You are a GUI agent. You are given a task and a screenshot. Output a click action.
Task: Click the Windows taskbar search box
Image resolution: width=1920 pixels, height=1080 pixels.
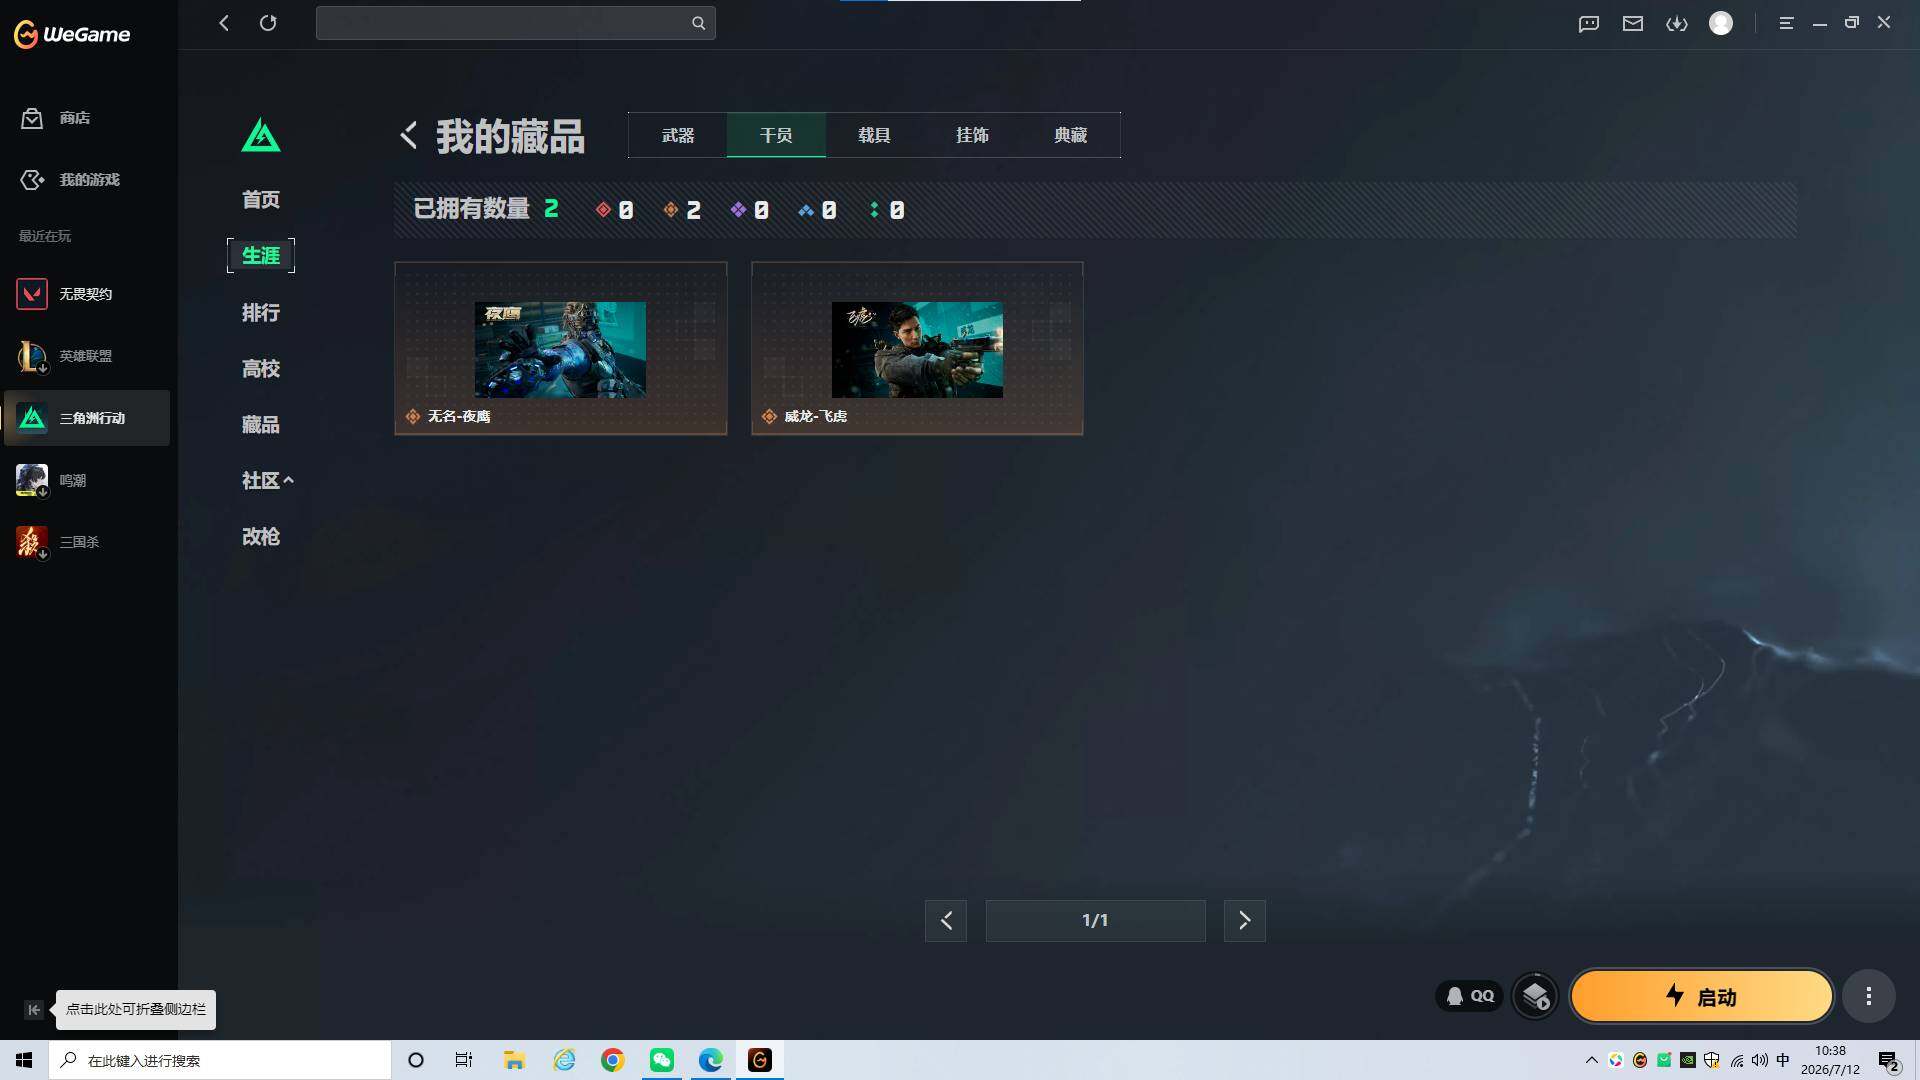220,1060
